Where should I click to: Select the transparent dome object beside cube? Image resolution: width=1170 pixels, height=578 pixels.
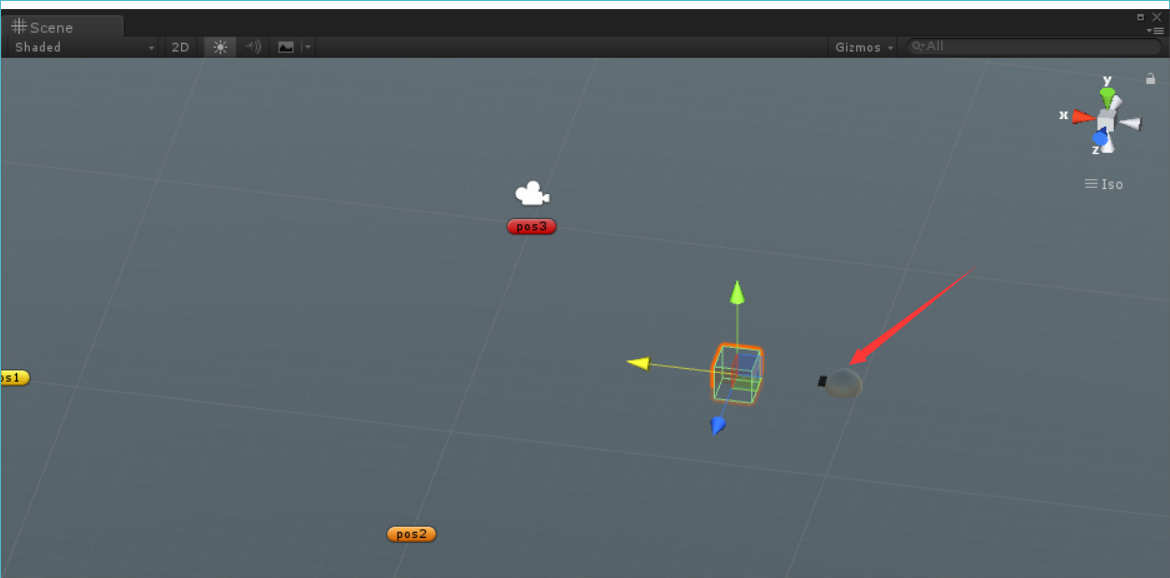tap(843, 383)
